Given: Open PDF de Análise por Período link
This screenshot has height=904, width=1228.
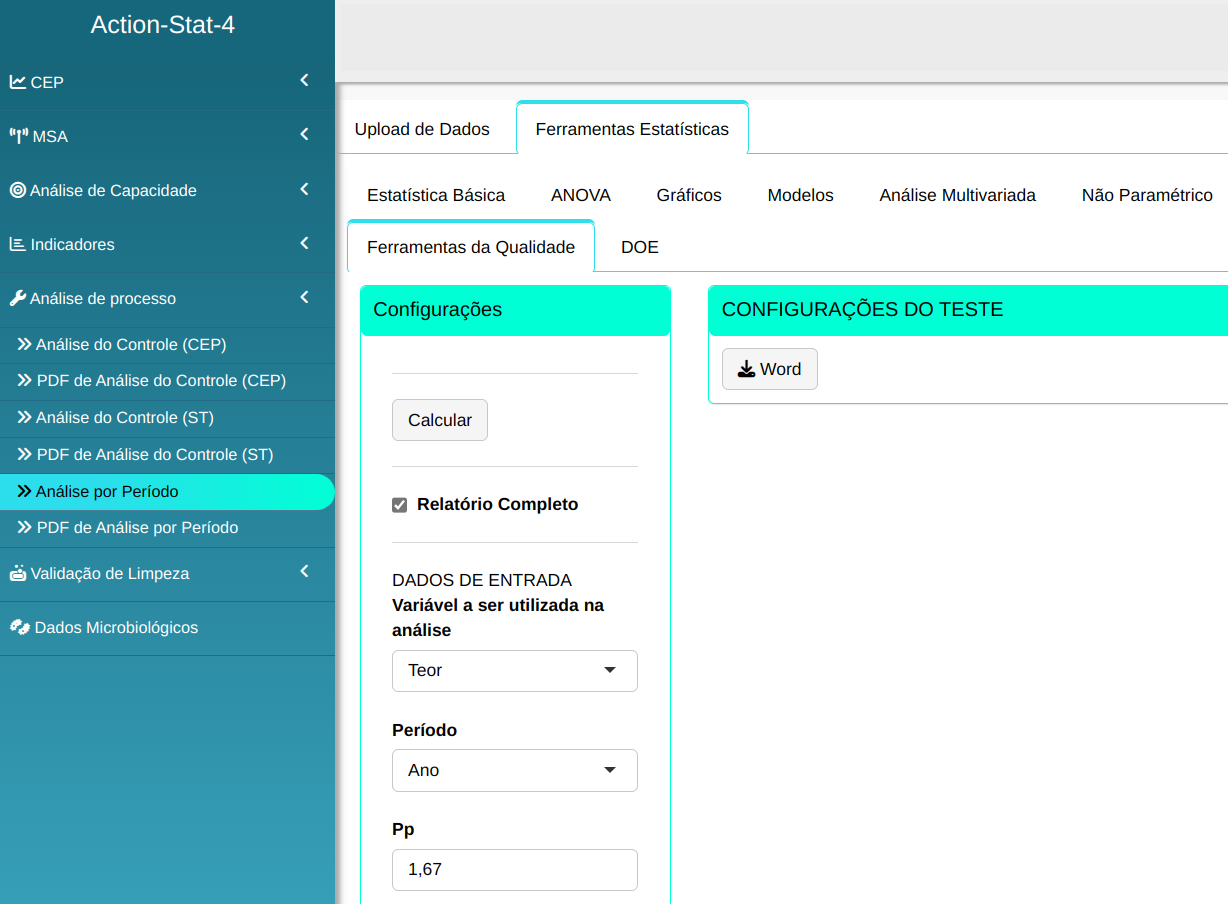Looking at the screenshot, I should 137,527.
